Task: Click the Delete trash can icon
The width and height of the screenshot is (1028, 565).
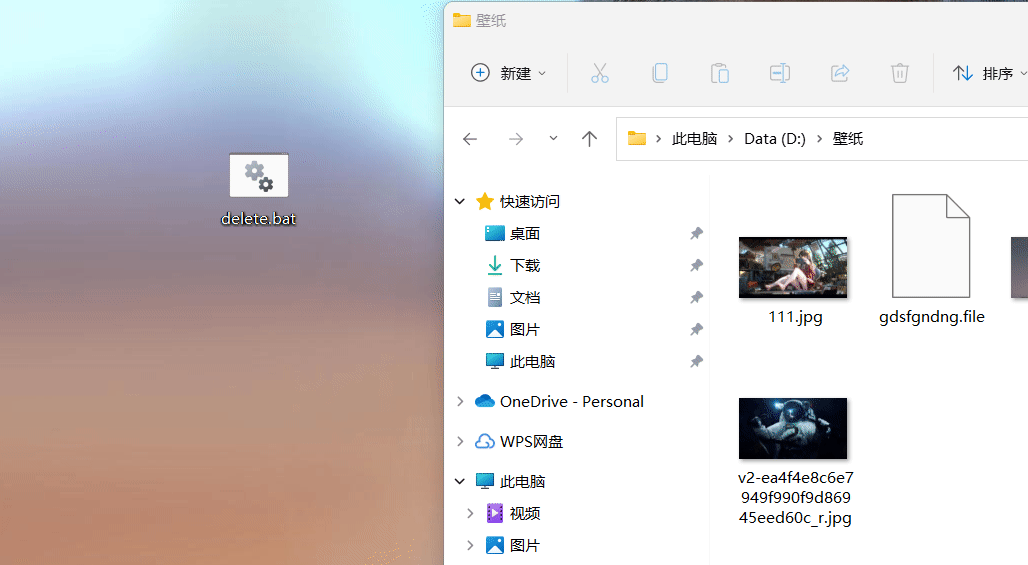Action: (900, 73)
